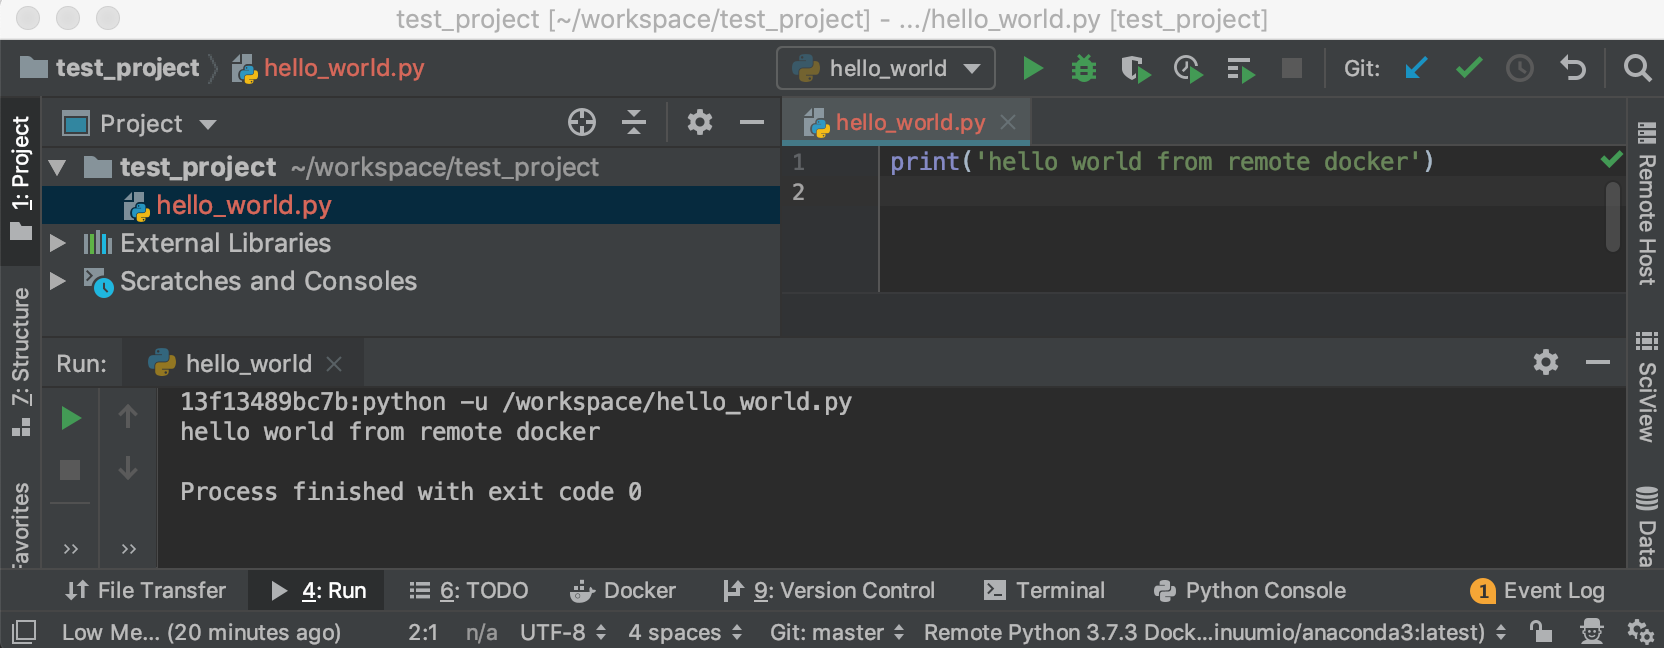Click the locate target crosshair icon in Project panel

click(x=582, y=123)
